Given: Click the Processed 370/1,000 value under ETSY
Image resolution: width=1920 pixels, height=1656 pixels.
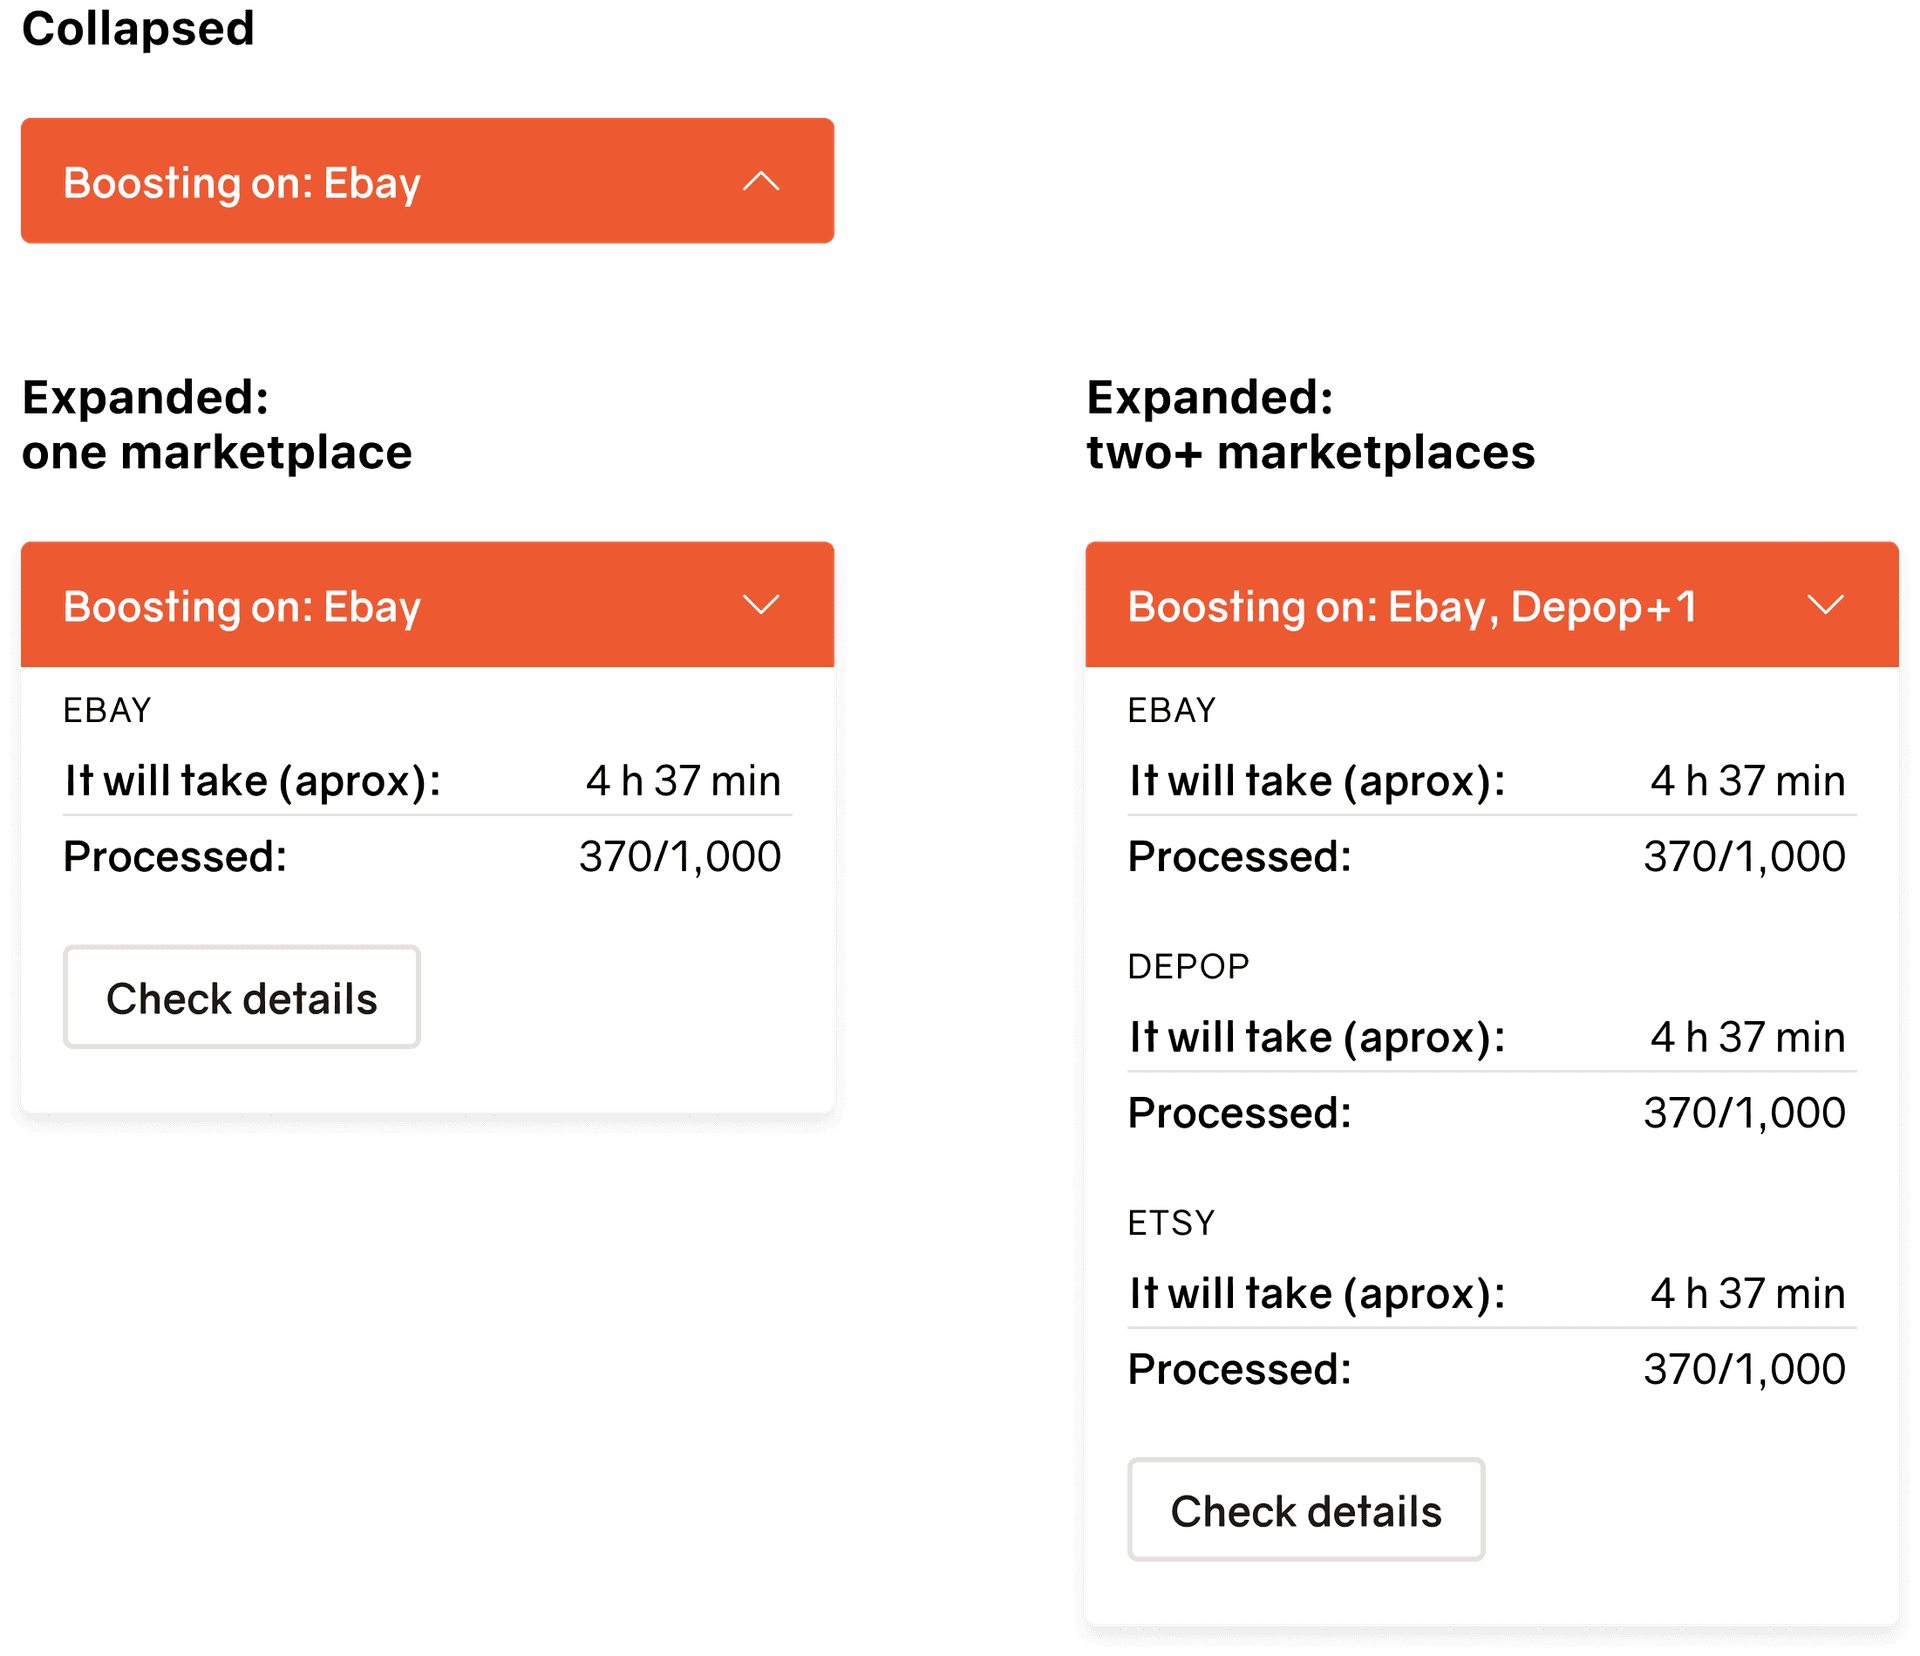Looking at the screenshot, I should (x=1744, y=1369).
